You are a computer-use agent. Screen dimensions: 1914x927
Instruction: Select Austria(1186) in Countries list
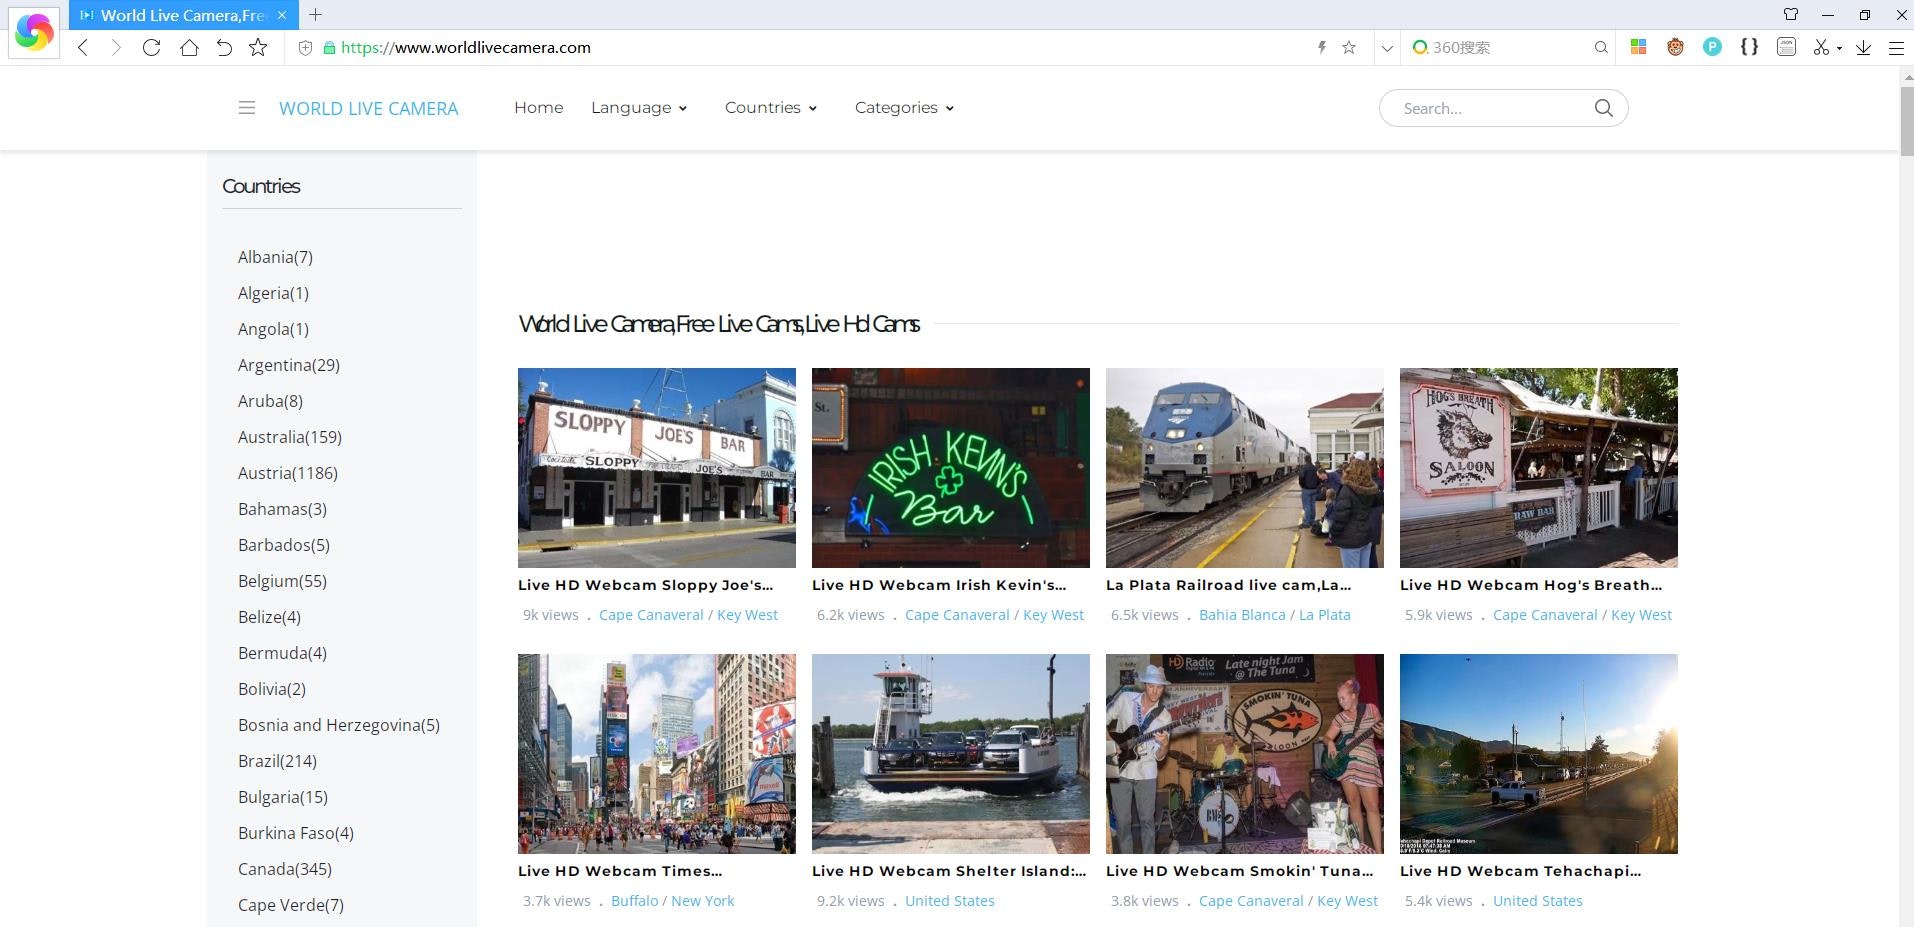288,473
